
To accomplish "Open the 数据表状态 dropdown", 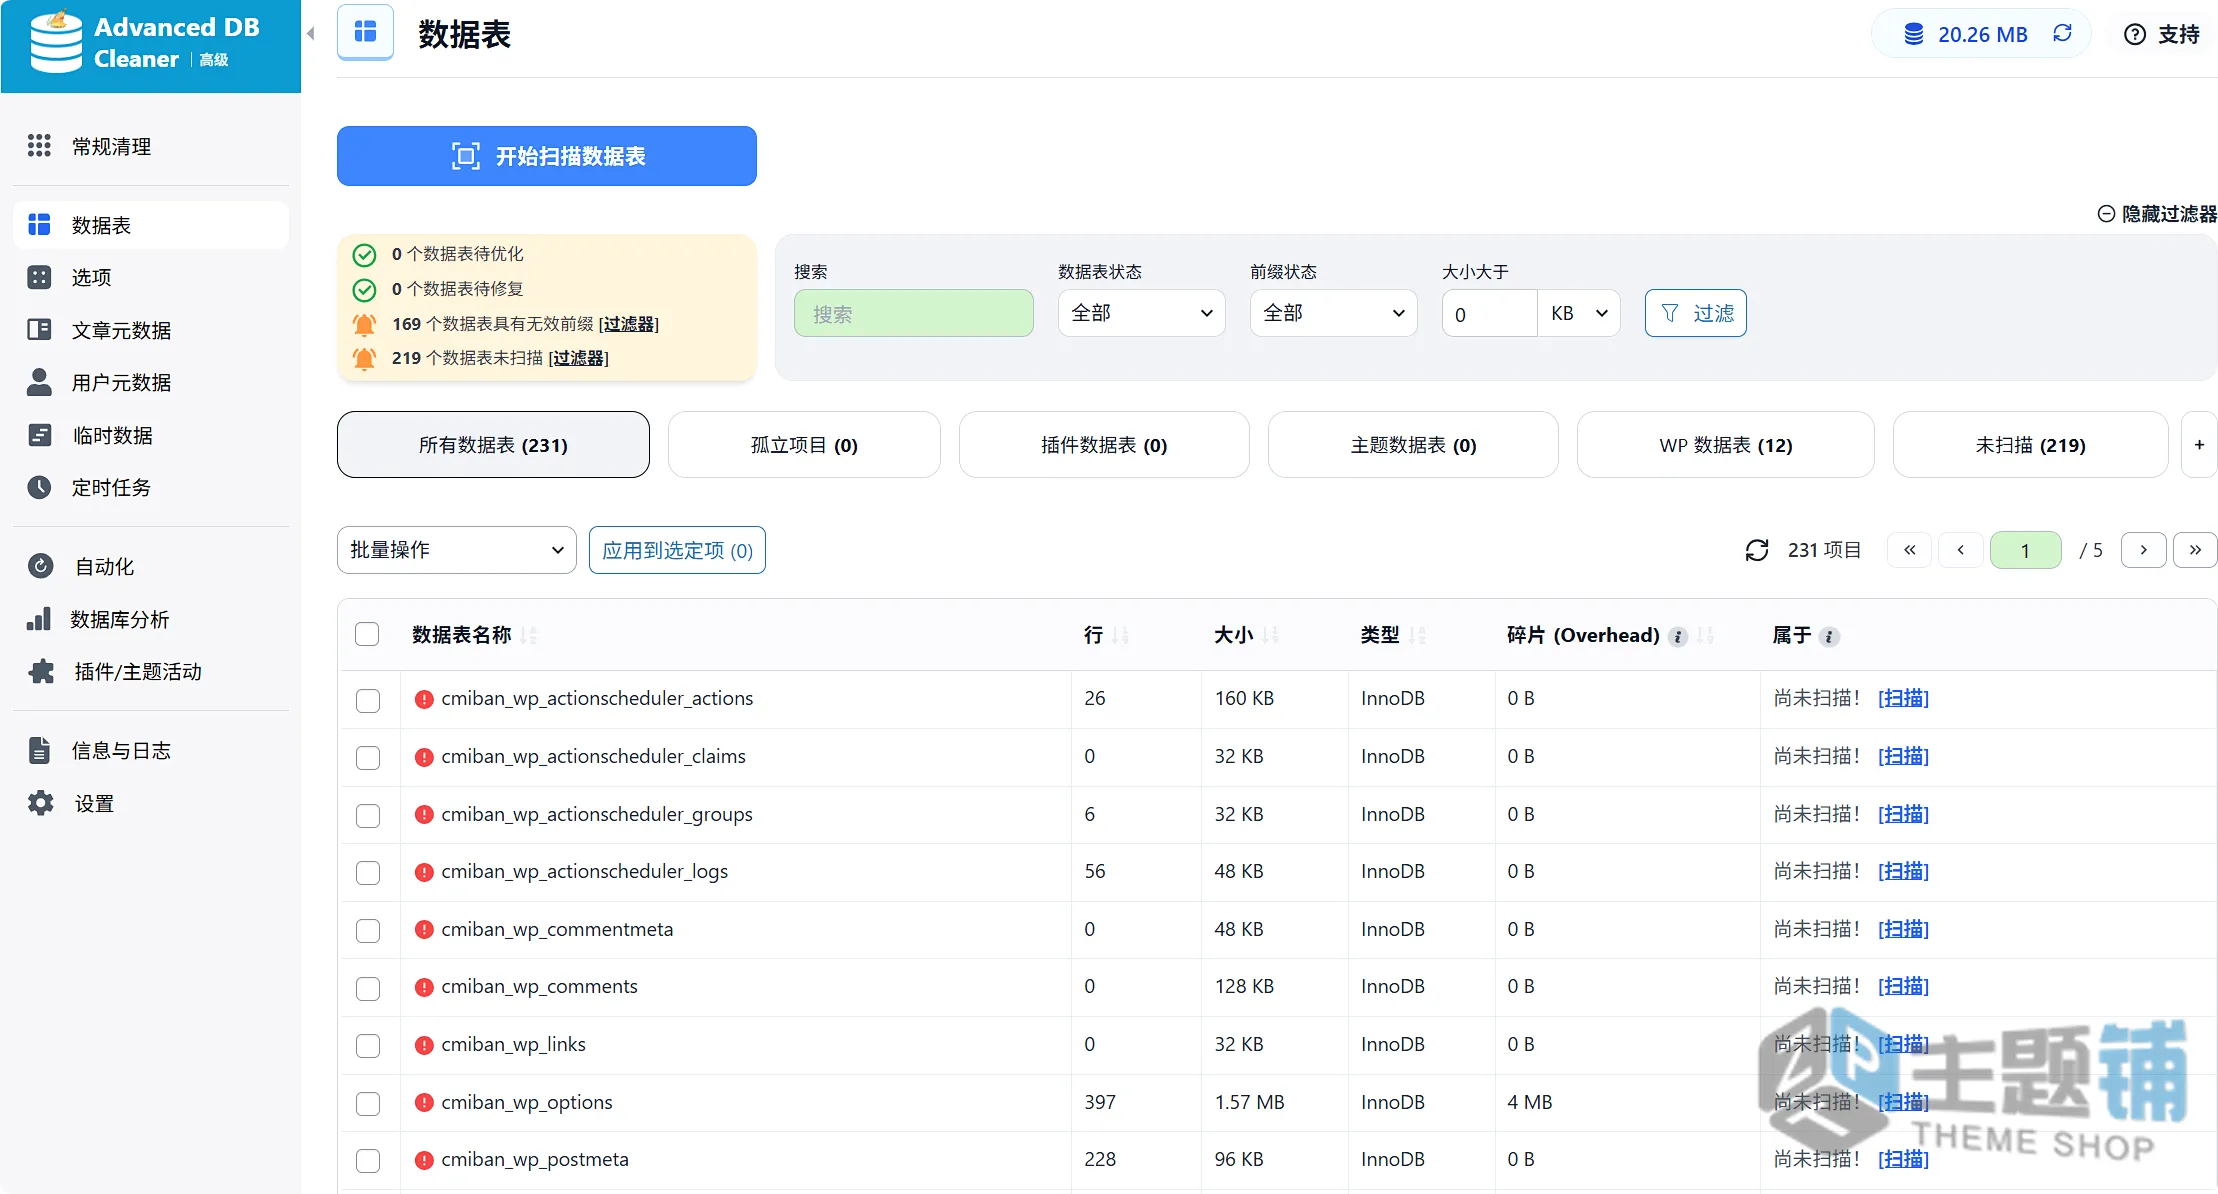I will (x=1141, y=313).
